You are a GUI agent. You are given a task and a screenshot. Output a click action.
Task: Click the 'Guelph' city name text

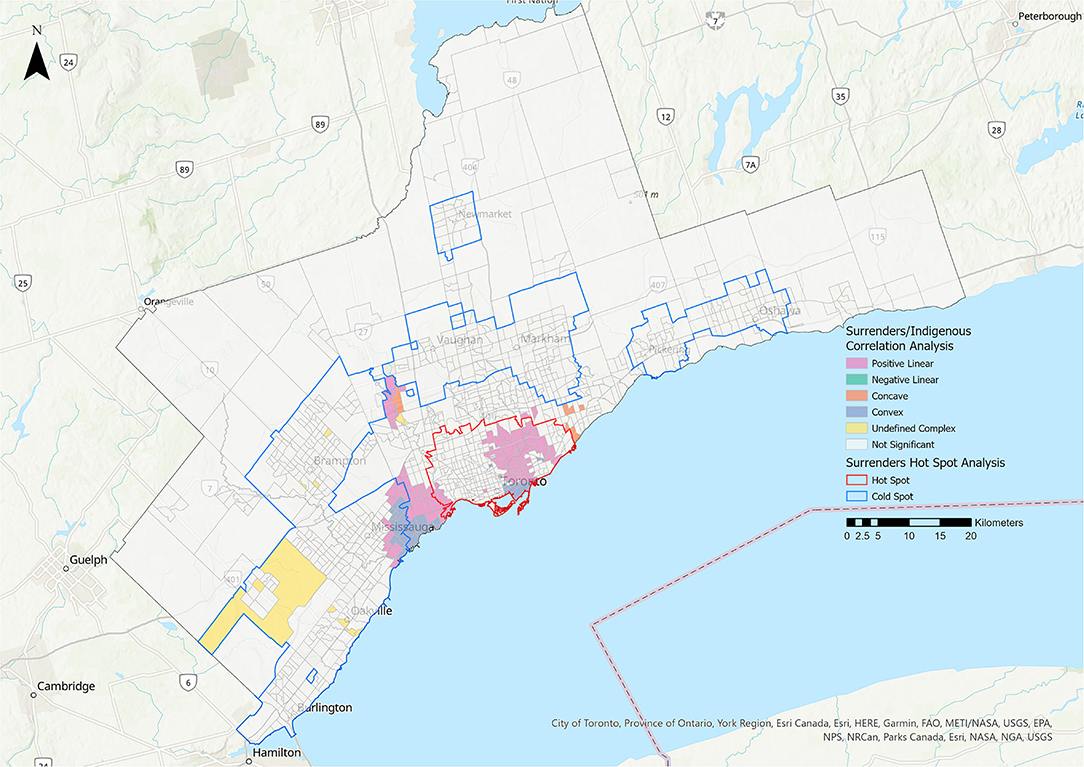88,560
